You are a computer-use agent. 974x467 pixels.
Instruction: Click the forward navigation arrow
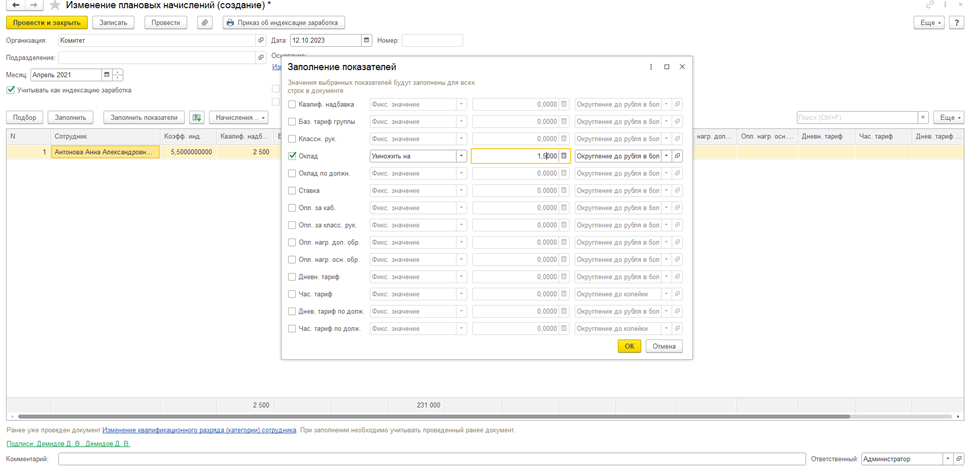(x=33, y=5)
